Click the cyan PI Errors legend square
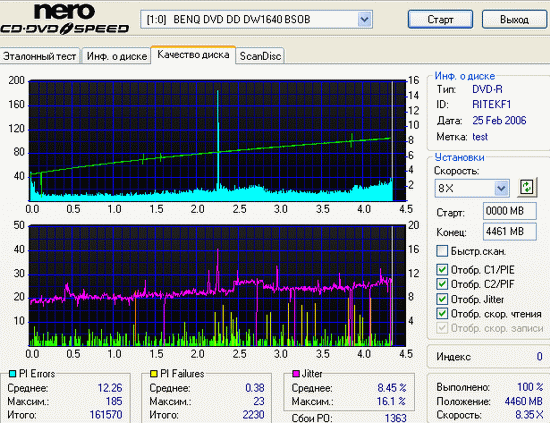 click(12, 374)
